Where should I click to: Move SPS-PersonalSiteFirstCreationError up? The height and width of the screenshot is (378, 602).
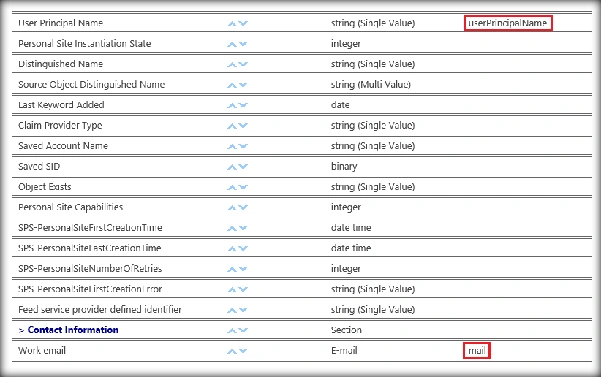pos(232,290)
